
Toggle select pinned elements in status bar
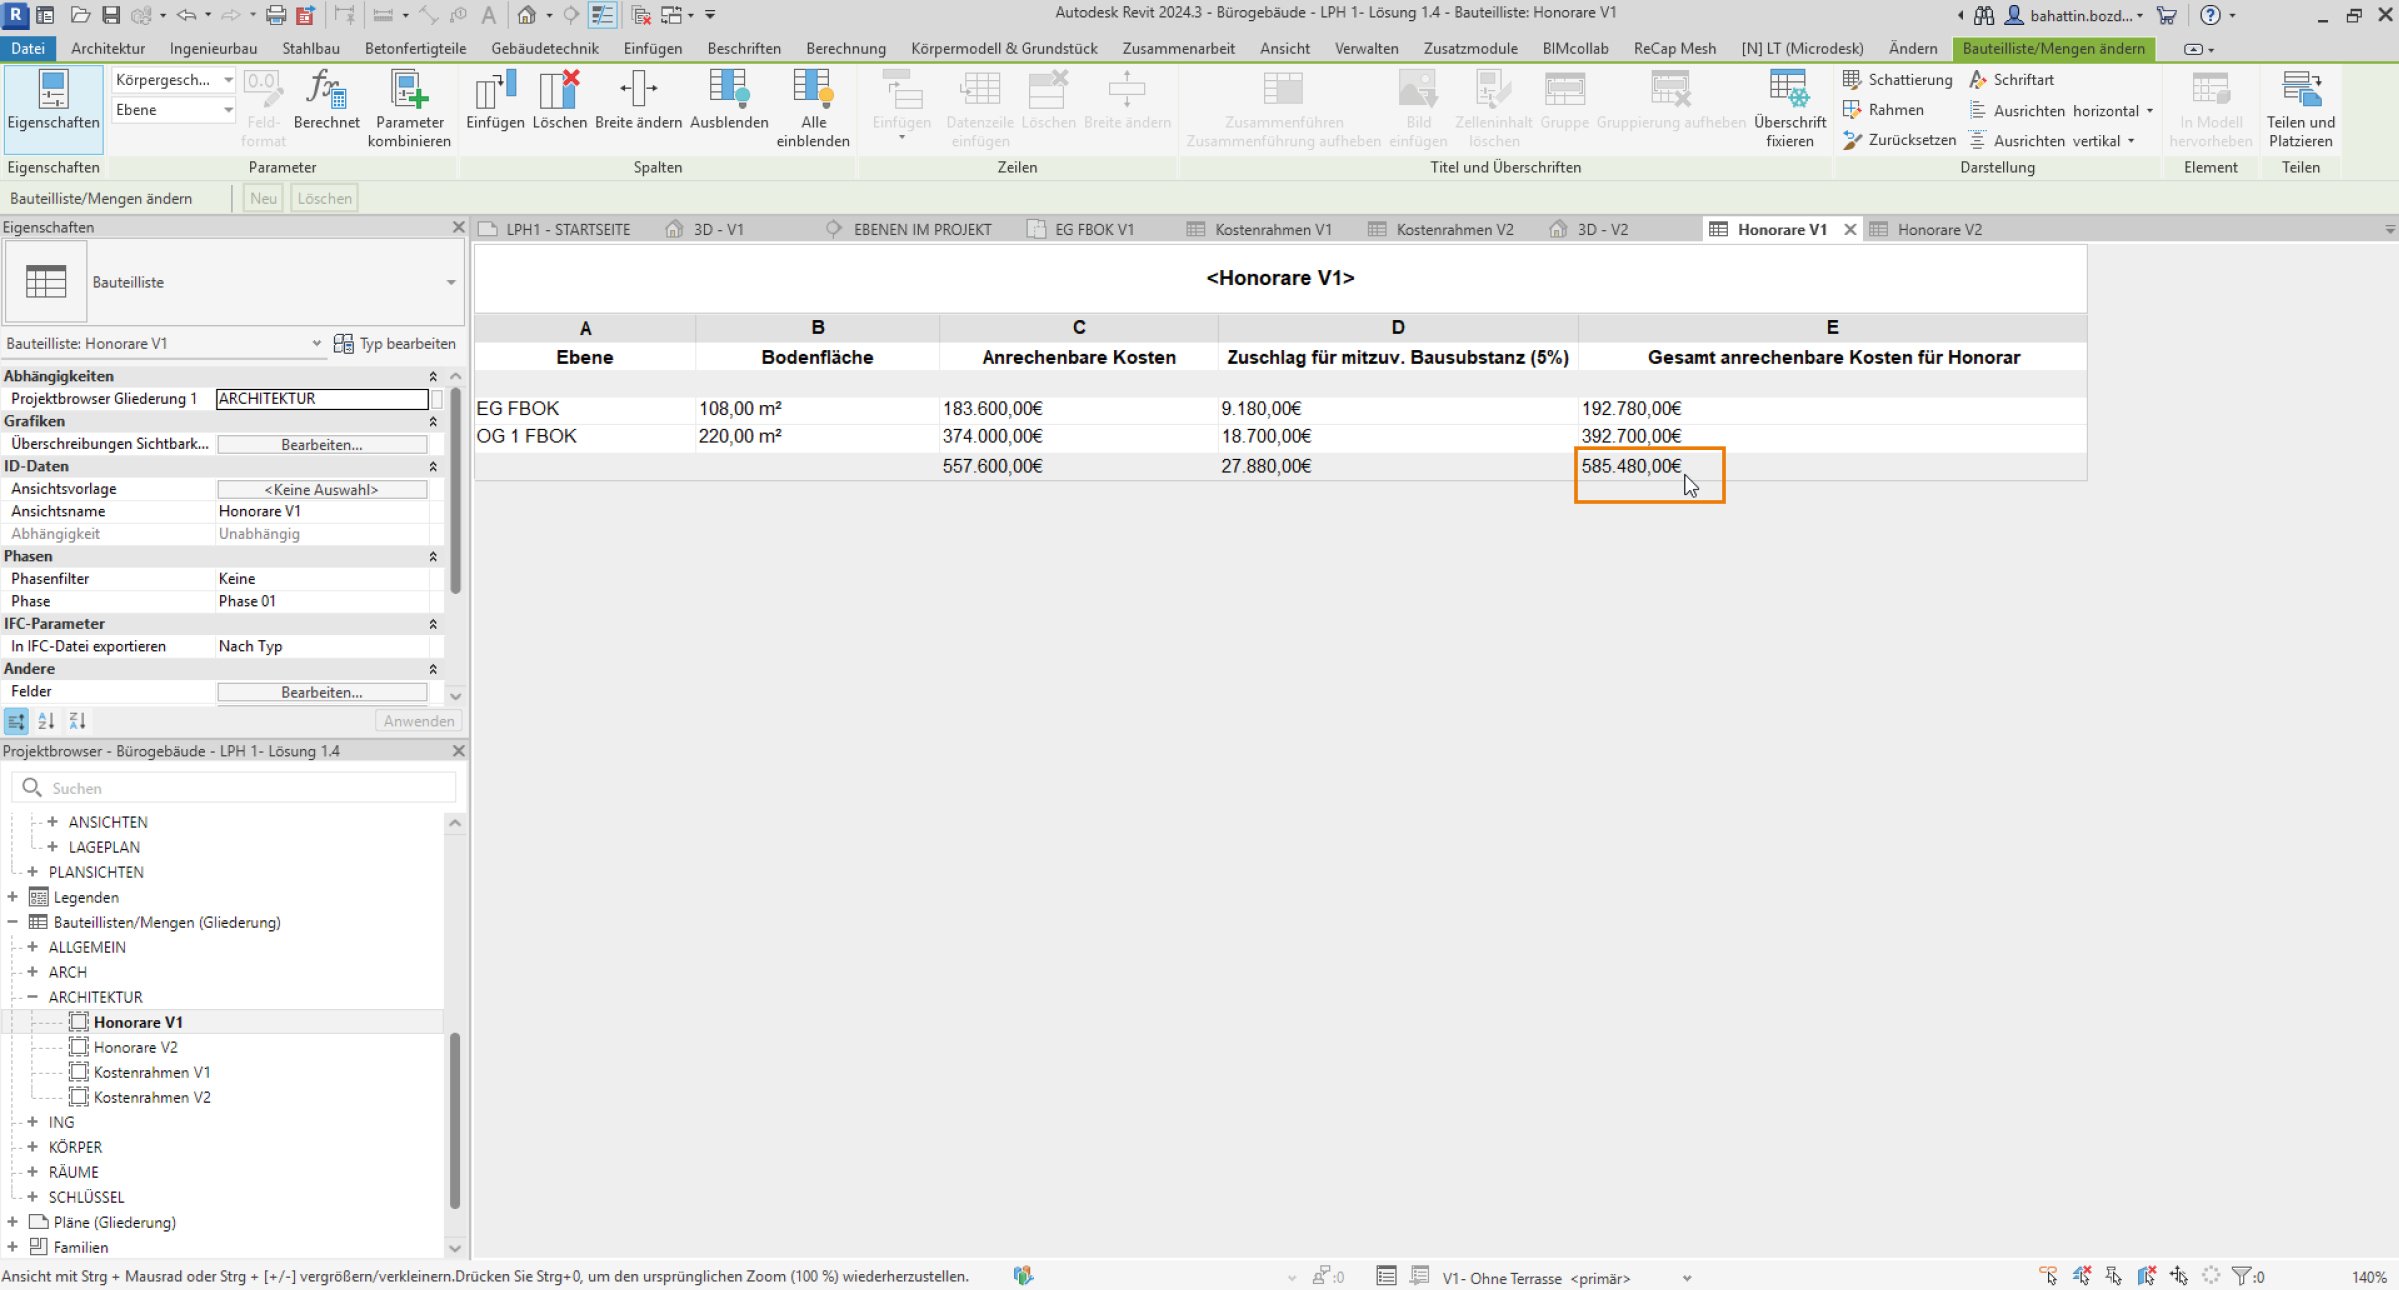(2113, 1276)
